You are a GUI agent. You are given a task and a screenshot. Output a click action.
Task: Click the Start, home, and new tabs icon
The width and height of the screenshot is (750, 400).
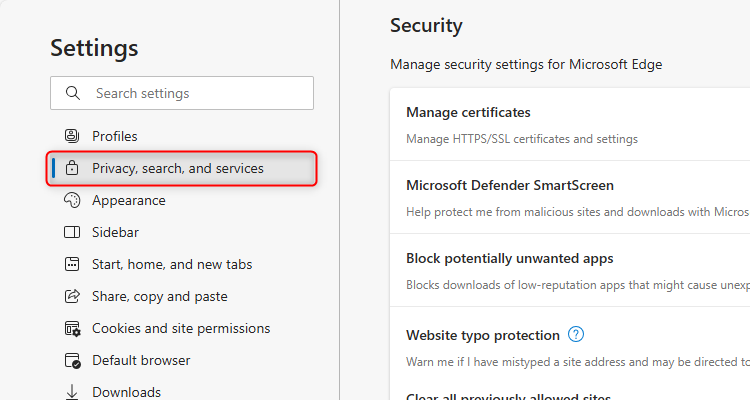(71, 264)
